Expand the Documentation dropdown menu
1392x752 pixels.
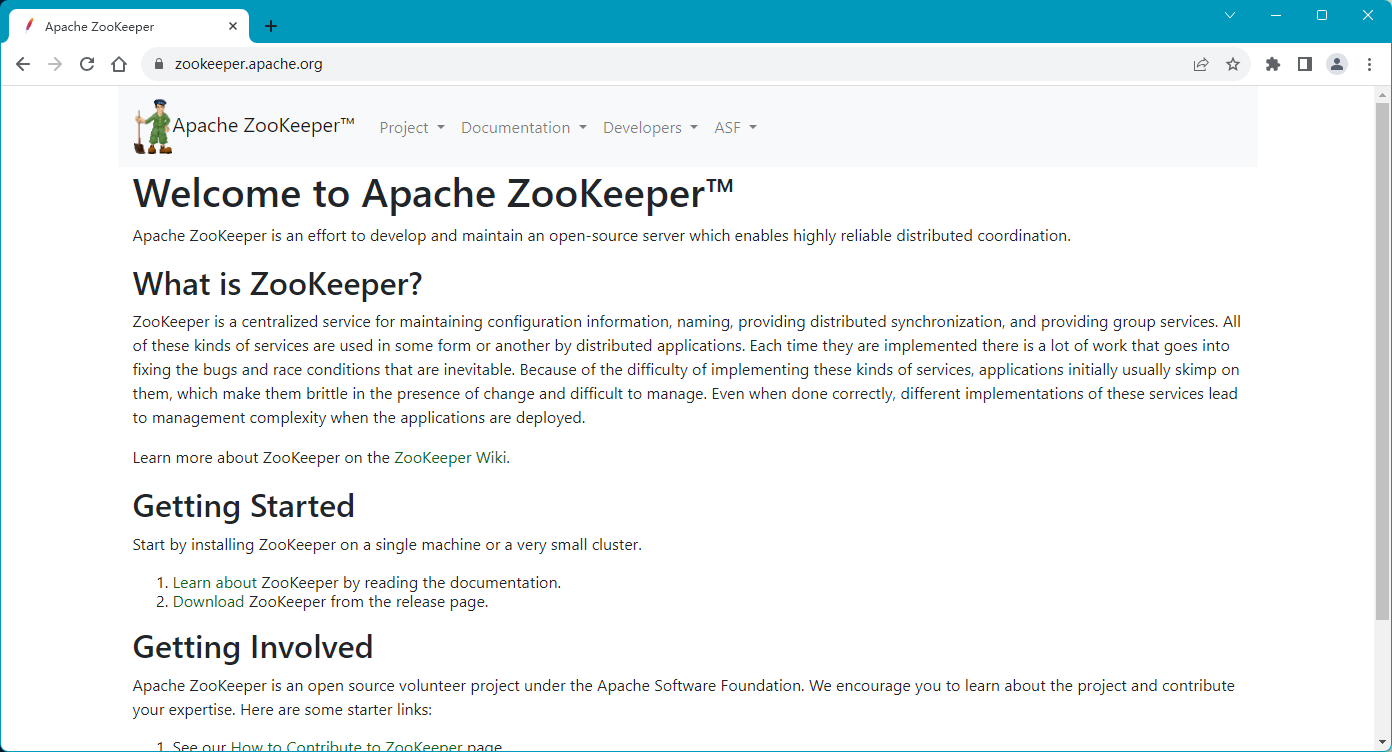click(524, 128)
